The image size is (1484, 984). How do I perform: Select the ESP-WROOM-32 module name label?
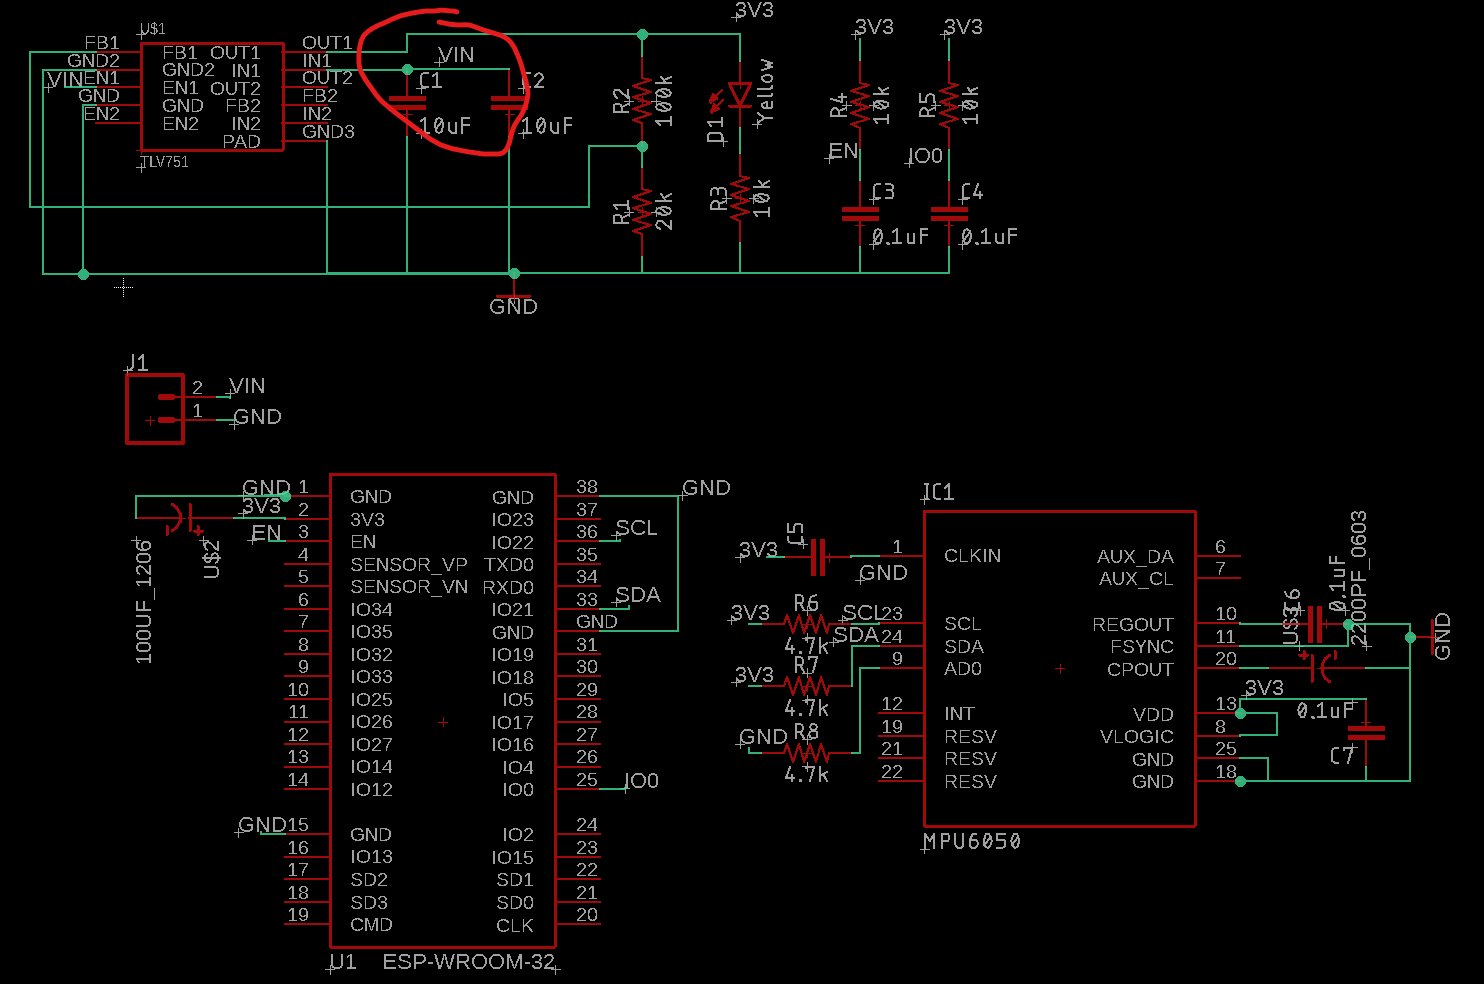click(x=468, y=962)
